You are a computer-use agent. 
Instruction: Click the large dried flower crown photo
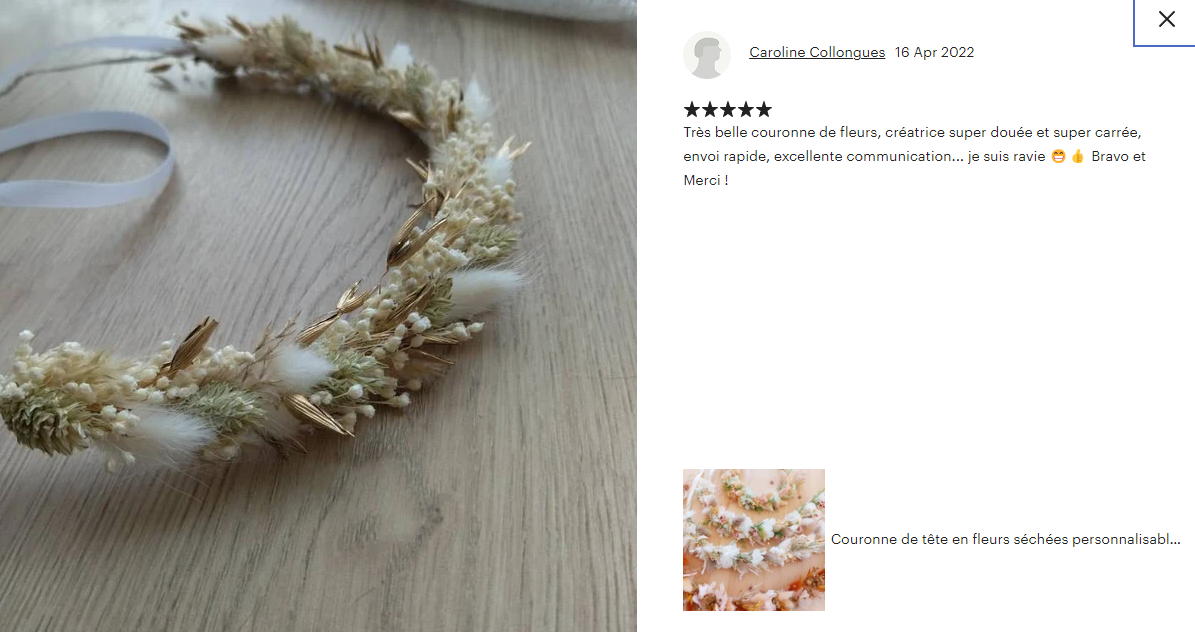coord(318,316)
